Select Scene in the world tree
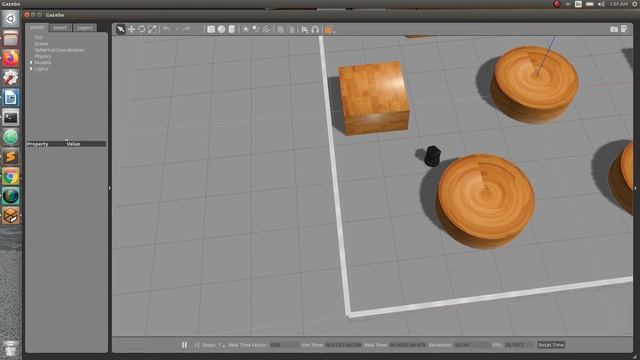Screen dimensions: 640x360 click(x=41, y=44)
